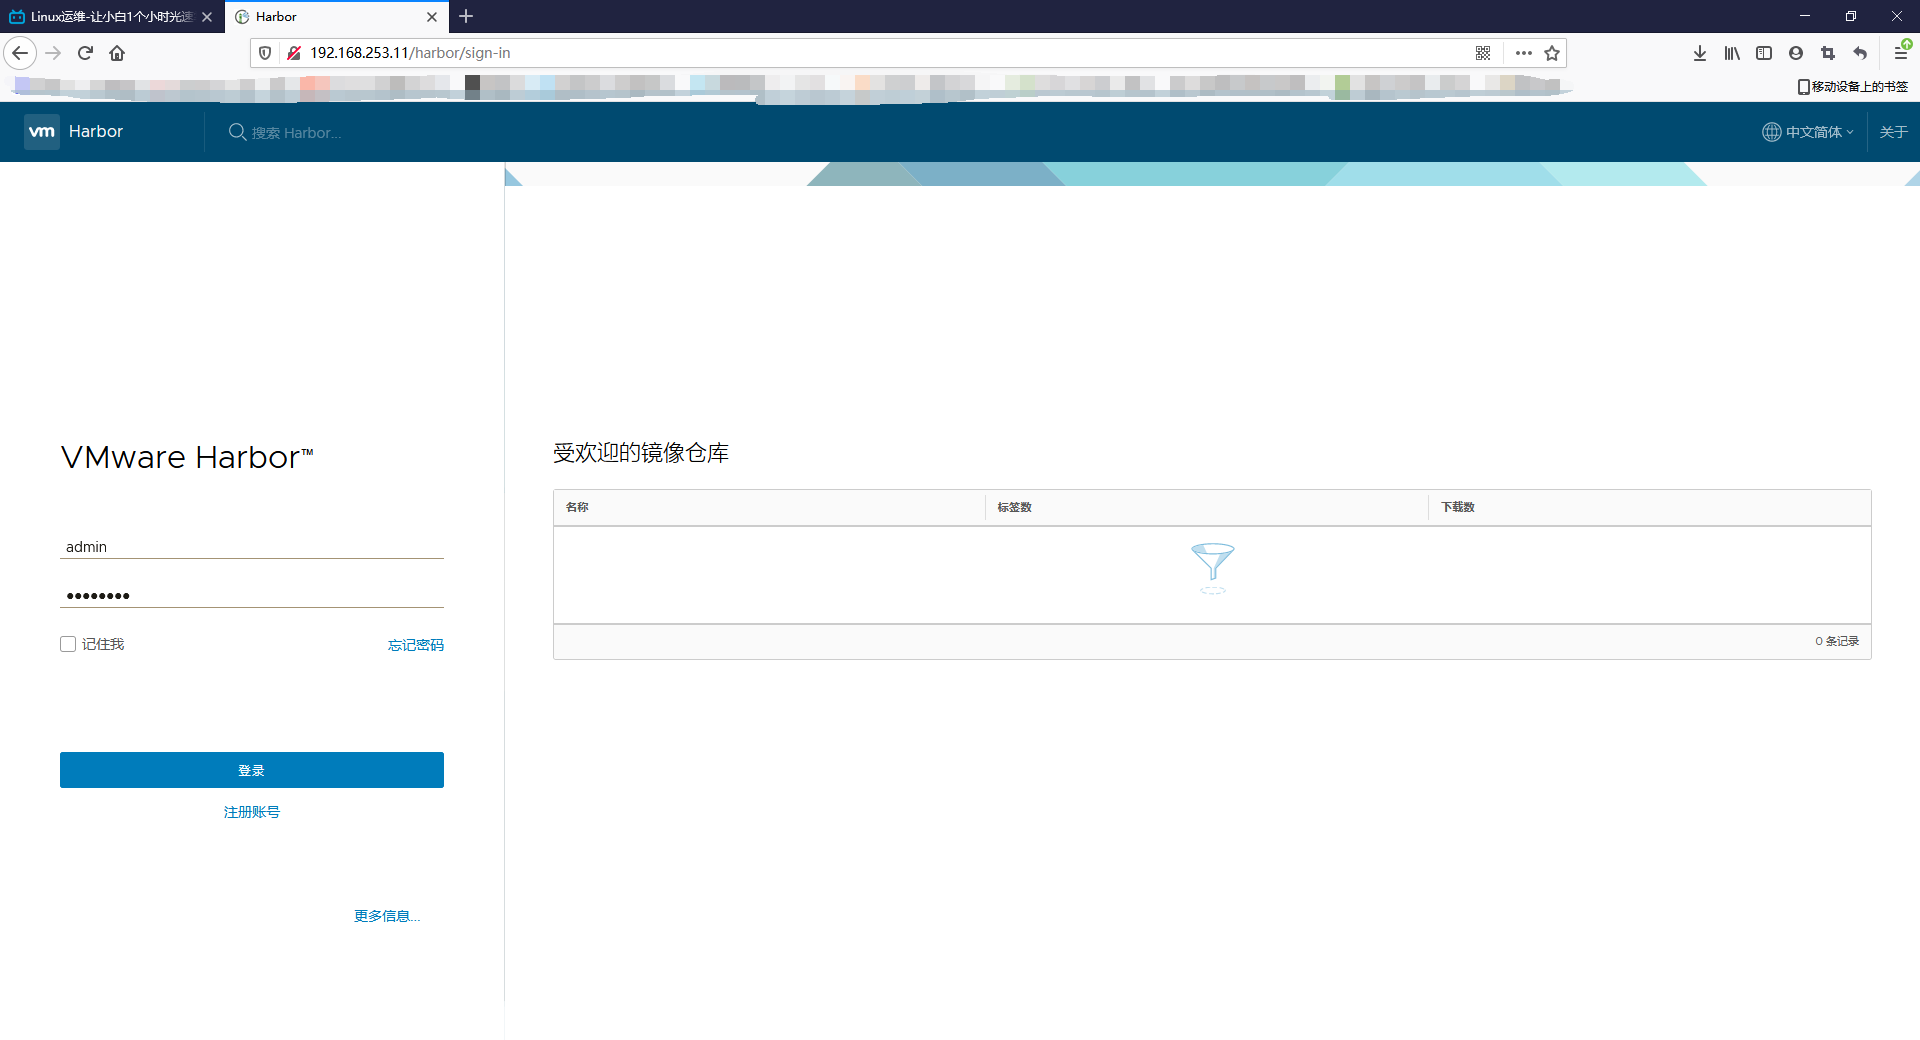Click the address bar URL 192.168.253.11
Screen dimensions: 1920x1040
click(410, 53)
